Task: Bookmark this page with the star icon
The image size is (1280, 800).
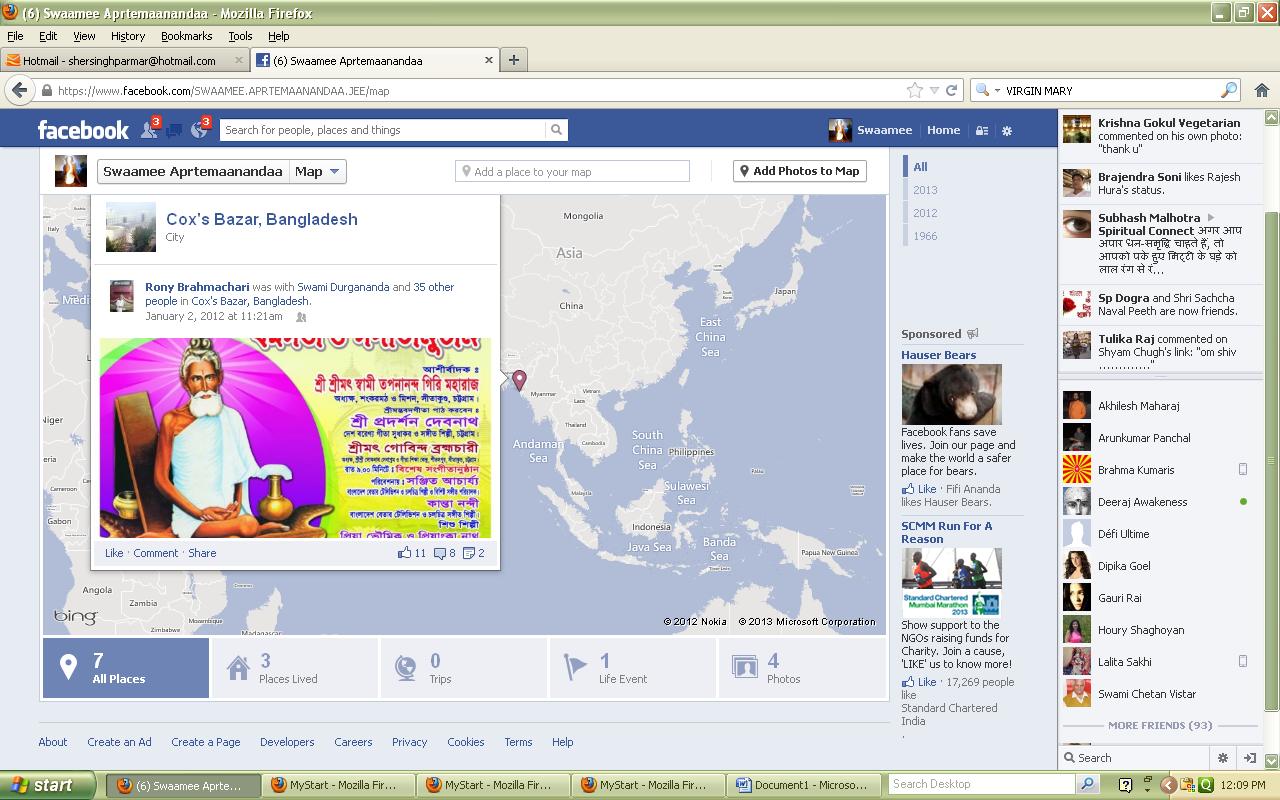Action: click(914, 90)
